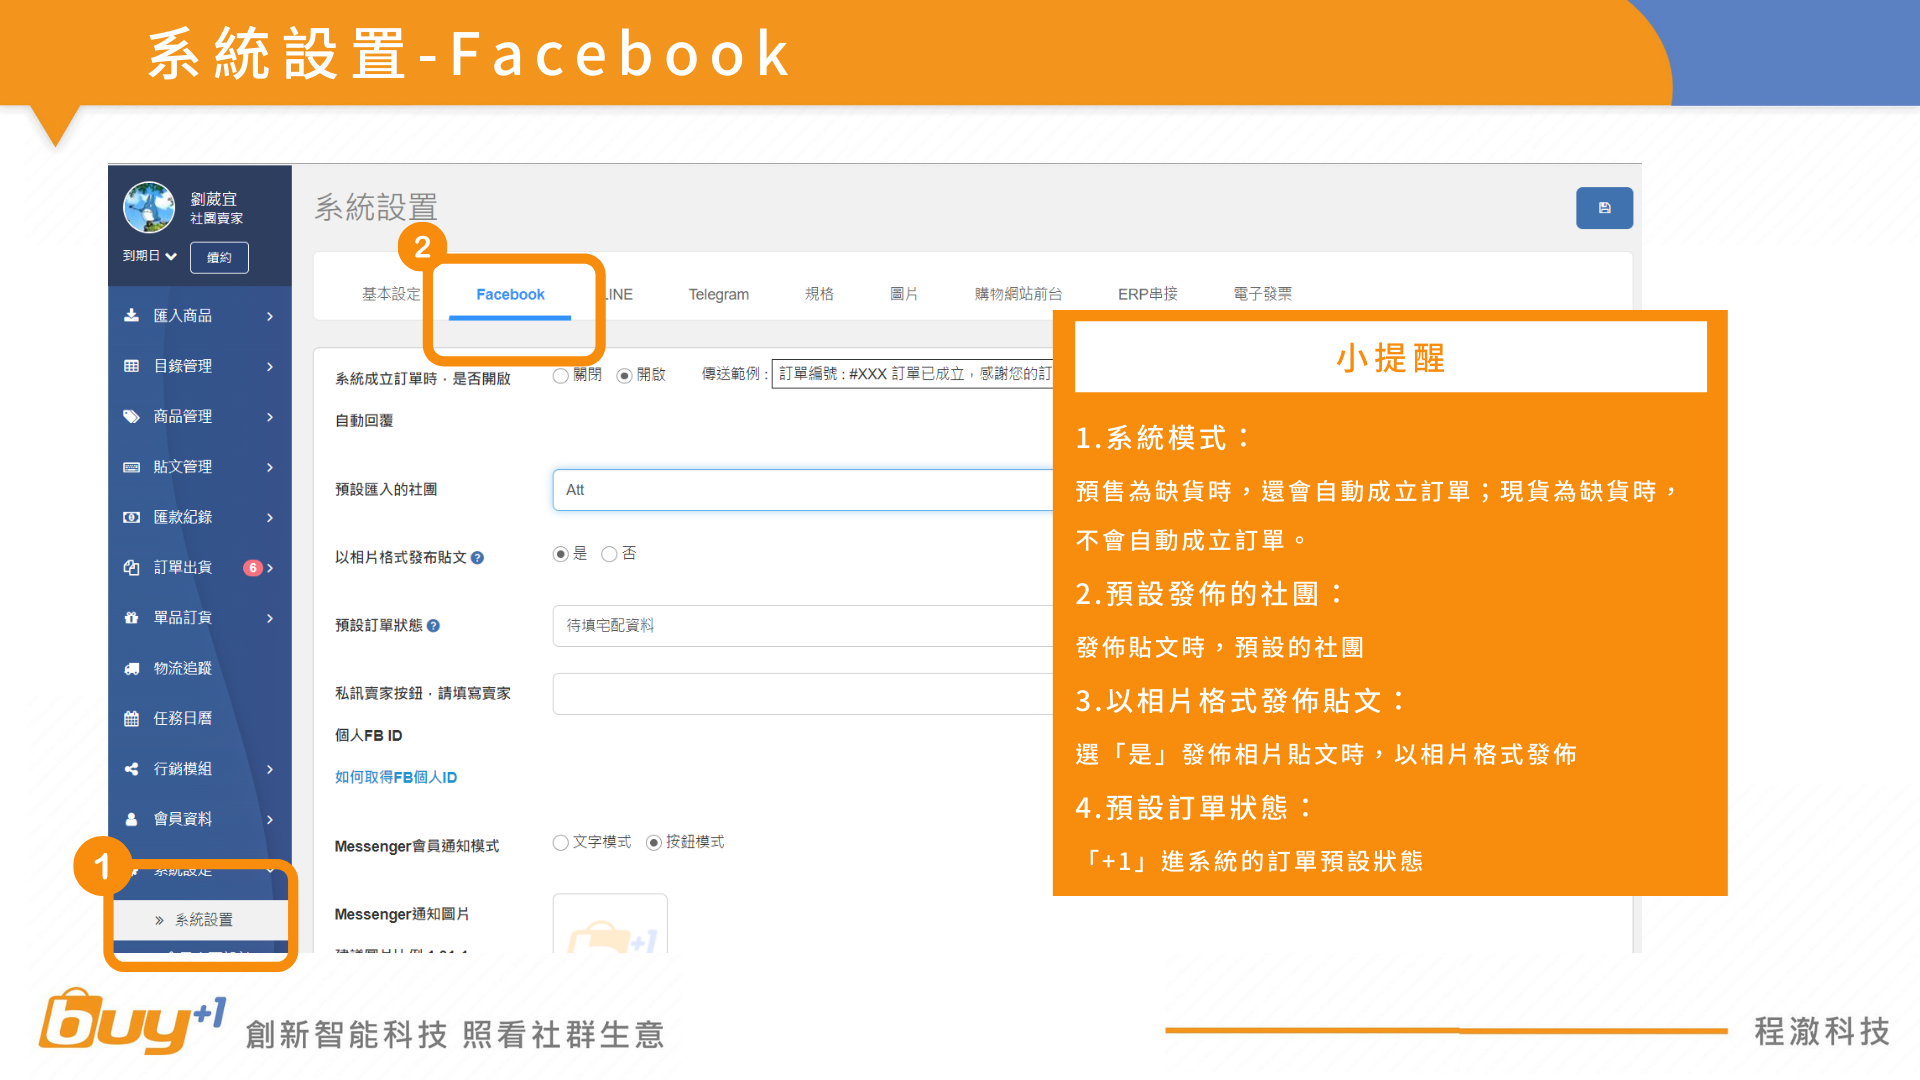Select 否 for photo format posting

click(609, 554)
